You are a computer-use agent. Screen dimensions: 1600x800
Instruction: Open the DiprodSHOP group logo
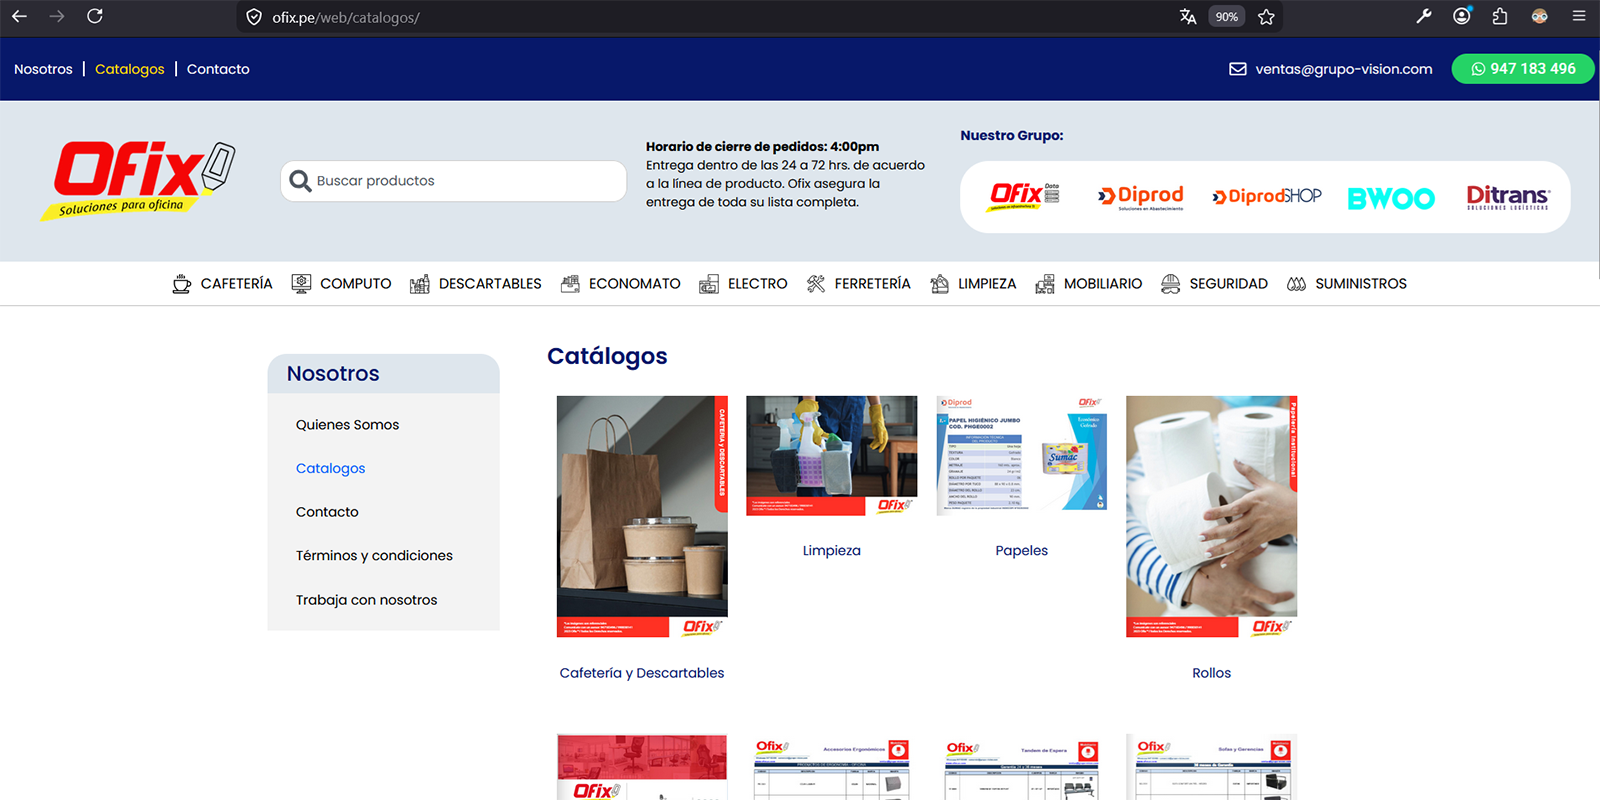coord(1267,196)
